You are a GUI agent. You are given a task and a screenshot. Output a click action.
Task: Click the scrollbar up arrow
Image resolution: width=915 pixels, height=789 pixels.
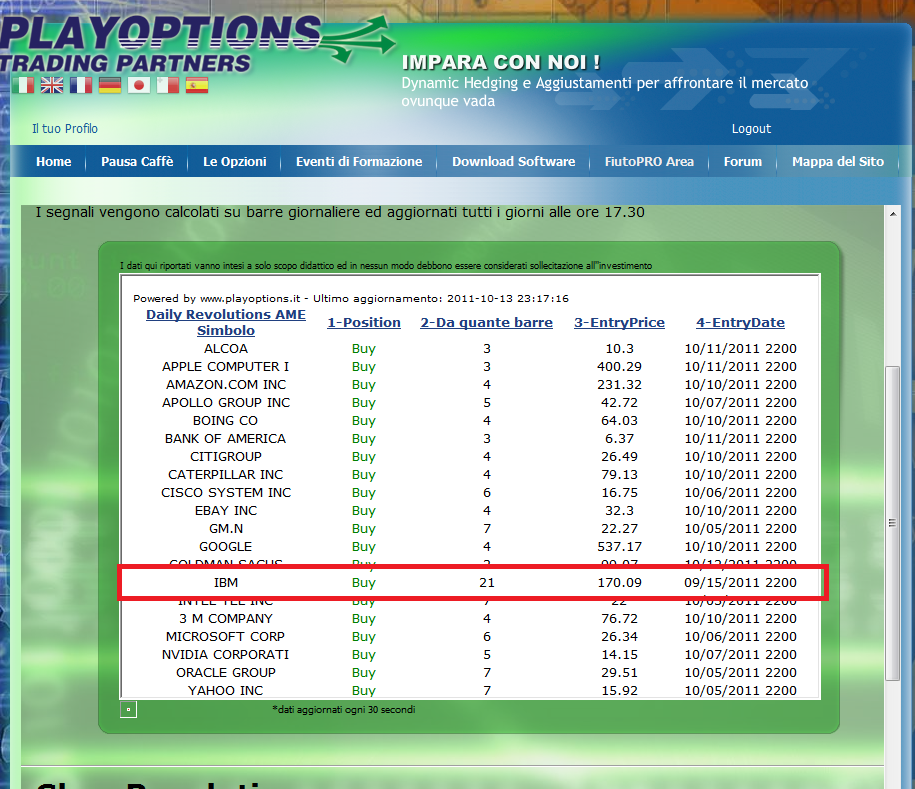893,214
